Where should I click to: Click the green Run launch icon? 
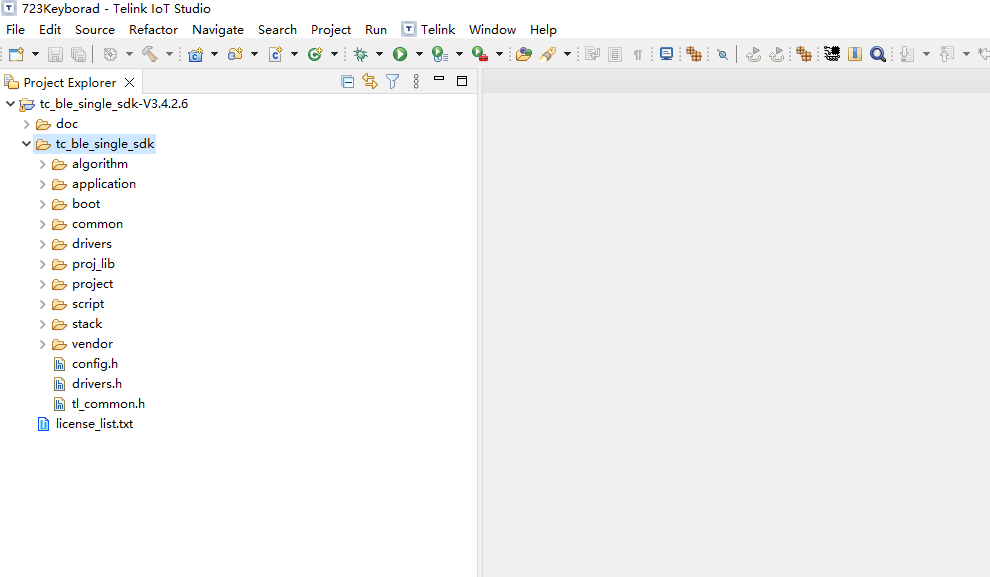(400, 54)
